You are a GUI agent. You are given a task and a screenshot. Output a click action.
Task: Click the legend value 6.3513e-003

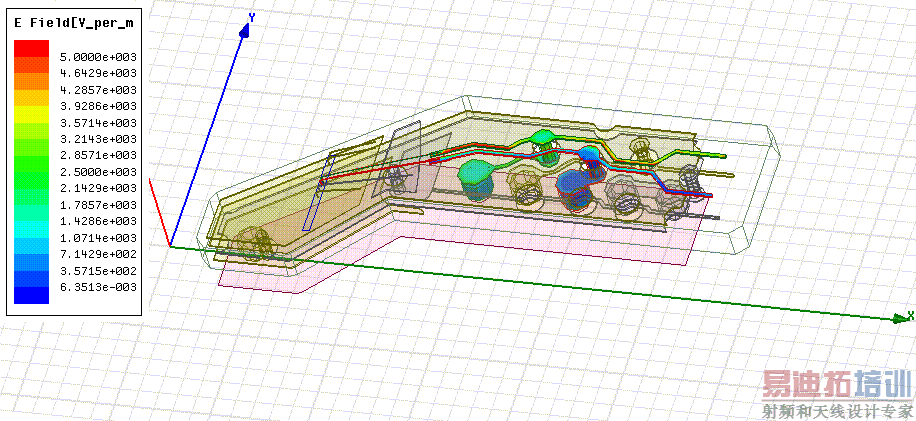click(98, 287)
